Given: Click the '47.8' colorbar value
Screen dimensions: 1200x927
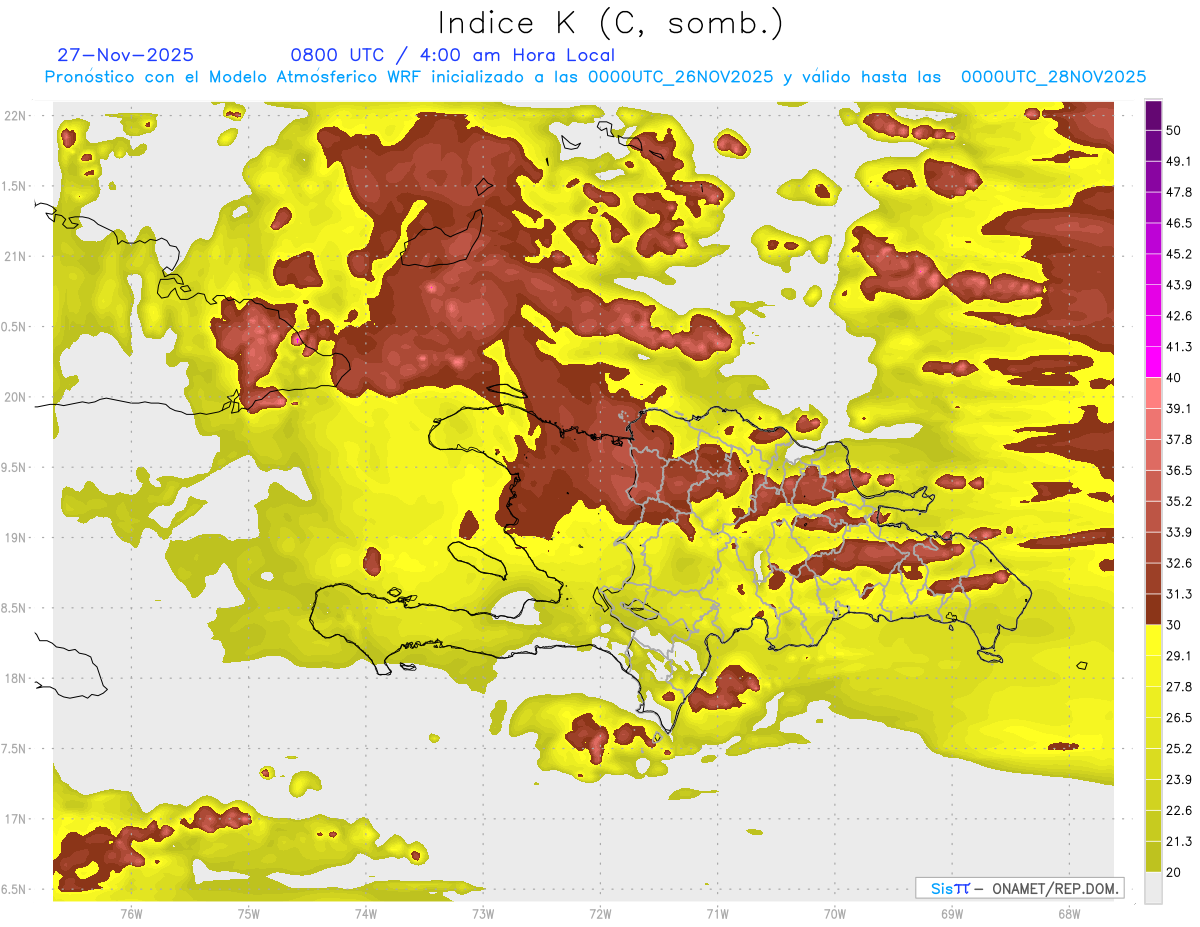Looking at the screenshot, I should (1179, 192).
